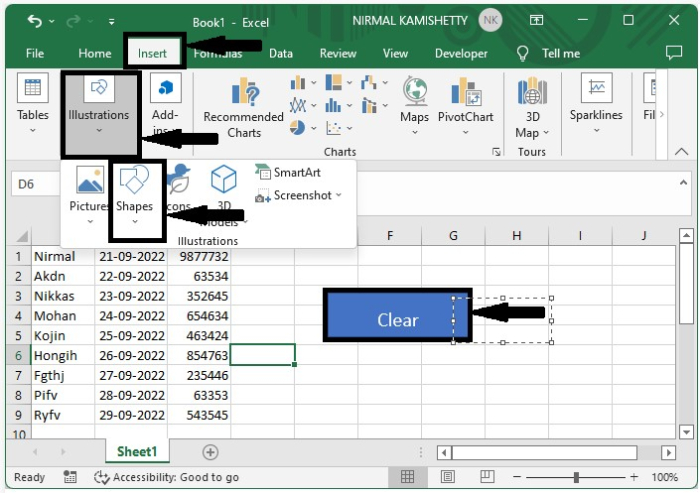The height and width of the screenshot is (493, 700).
Task: Click horizontal scrollbar right arrow
Action: (x=668, y=453)
